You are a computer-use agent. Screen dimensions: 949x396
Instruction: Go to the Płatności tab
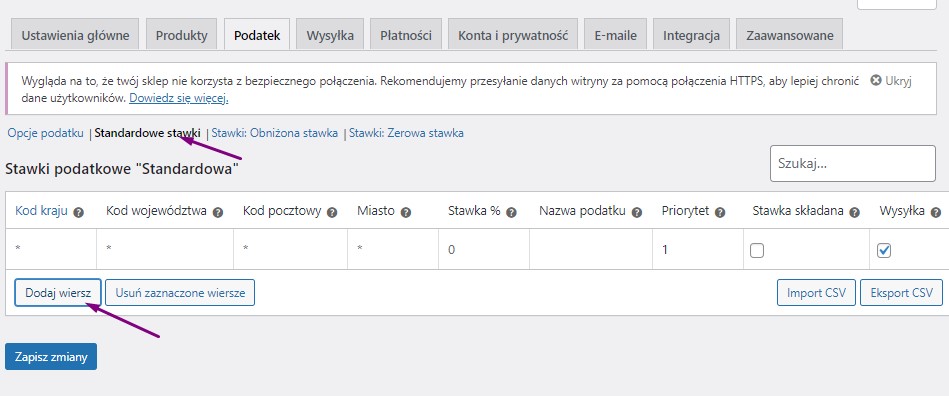(x=406, y=35)
